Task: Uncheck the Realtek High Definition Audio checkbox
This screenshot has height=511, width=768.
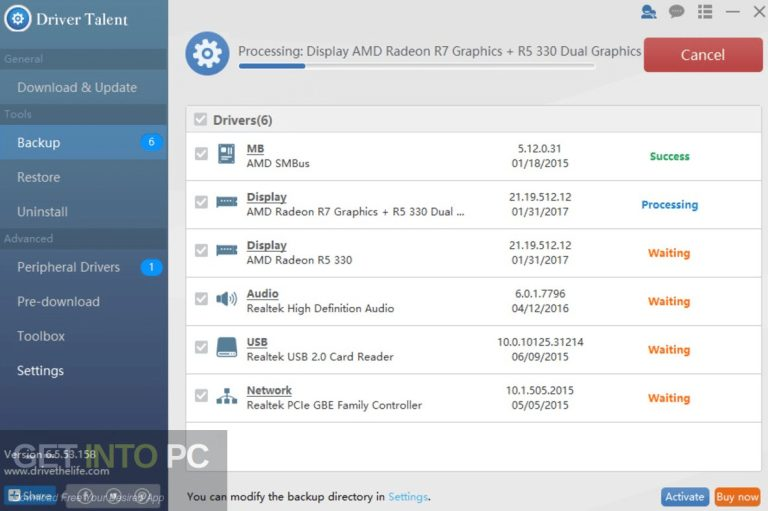Action: click(201, 299)
